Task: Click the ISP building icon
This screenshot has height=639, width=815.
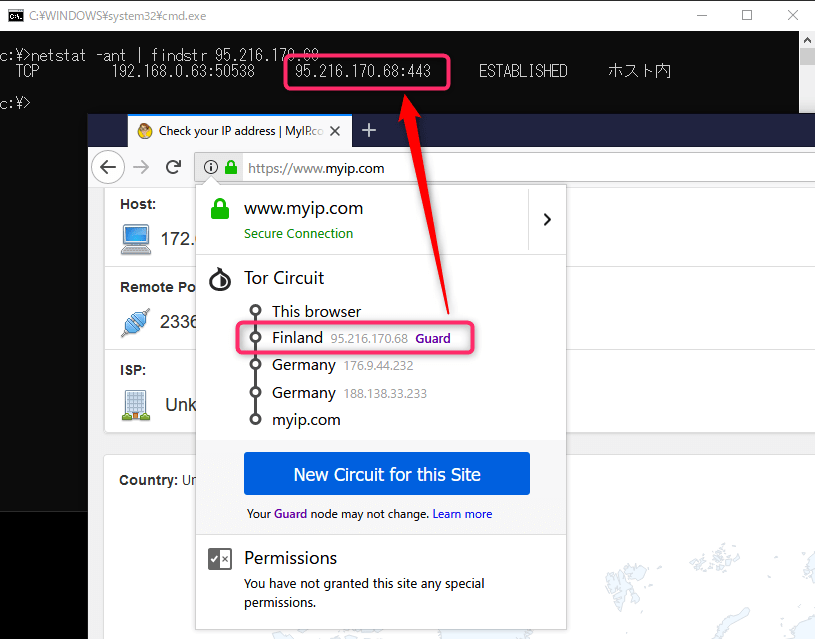Action: coord(136,405)
